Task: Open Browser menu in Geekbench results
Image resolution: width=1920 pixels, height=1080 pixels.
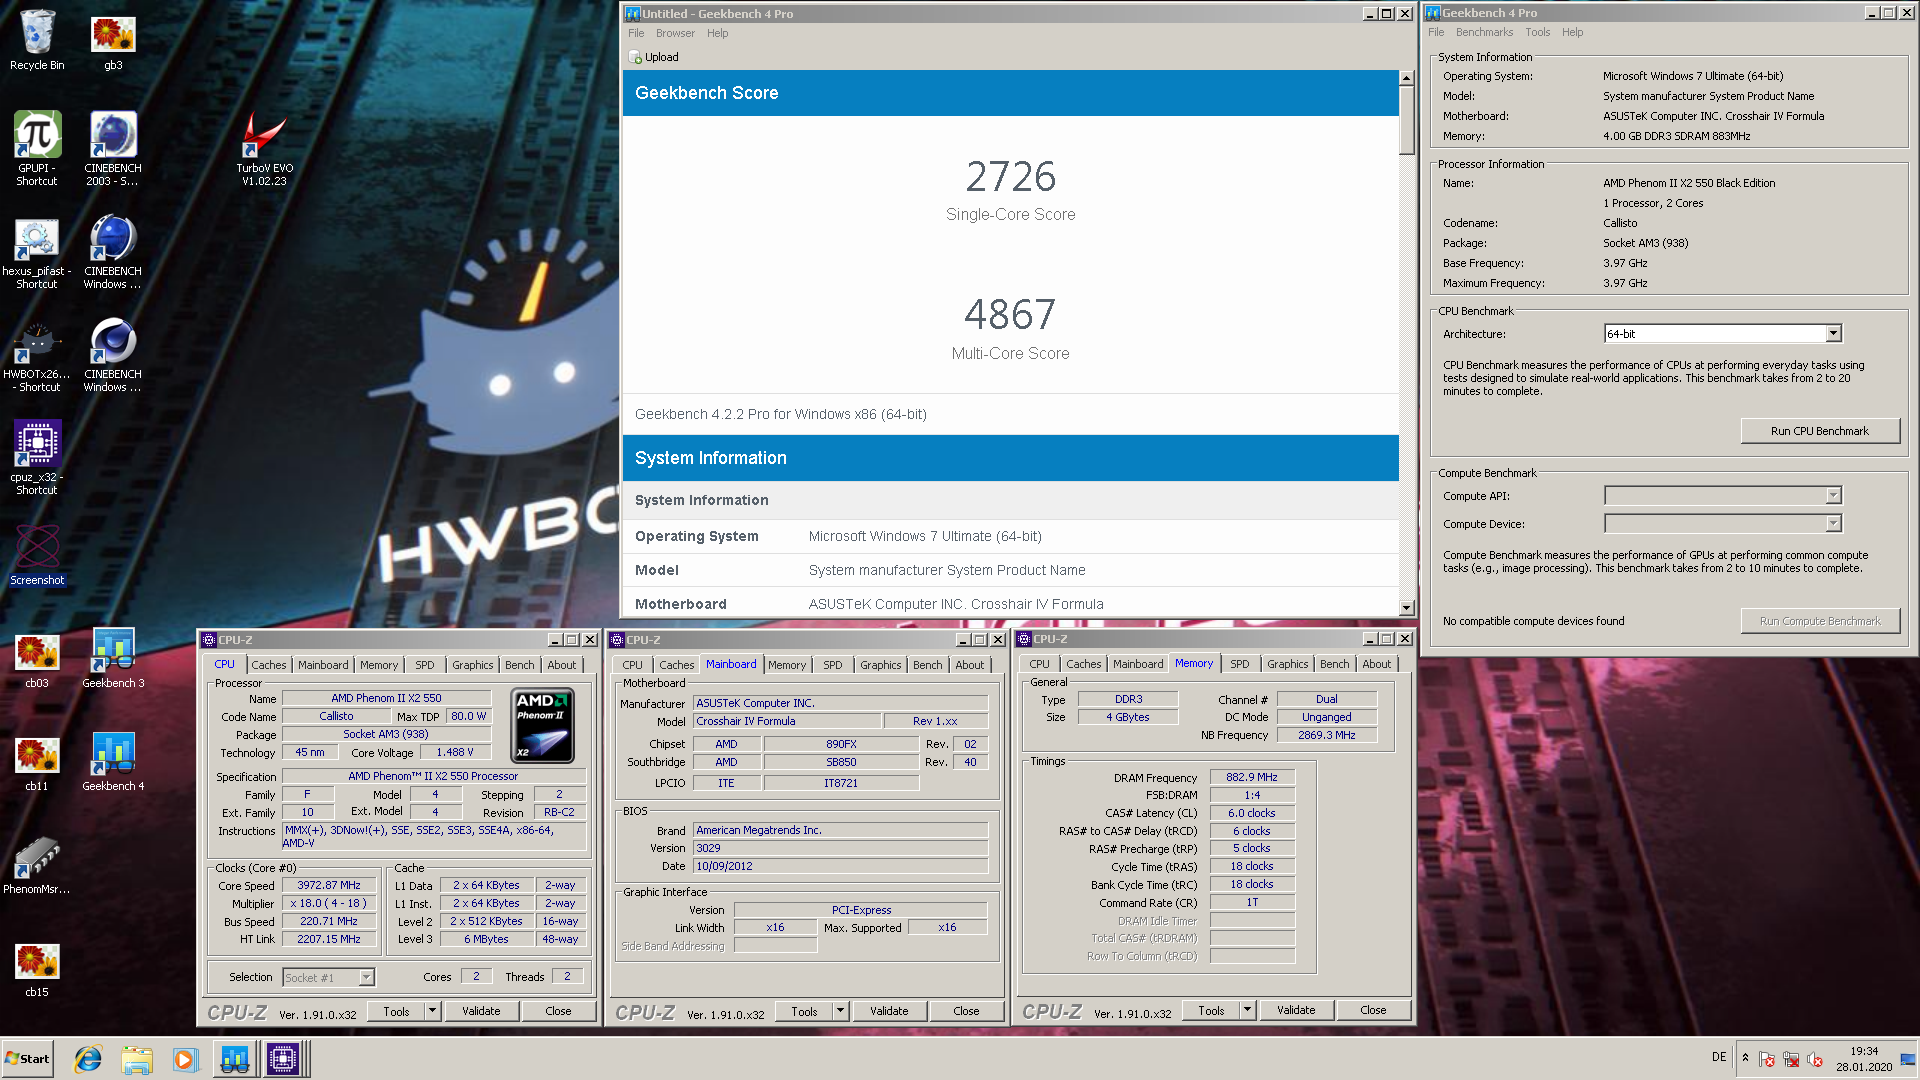Action: [675, 33]
